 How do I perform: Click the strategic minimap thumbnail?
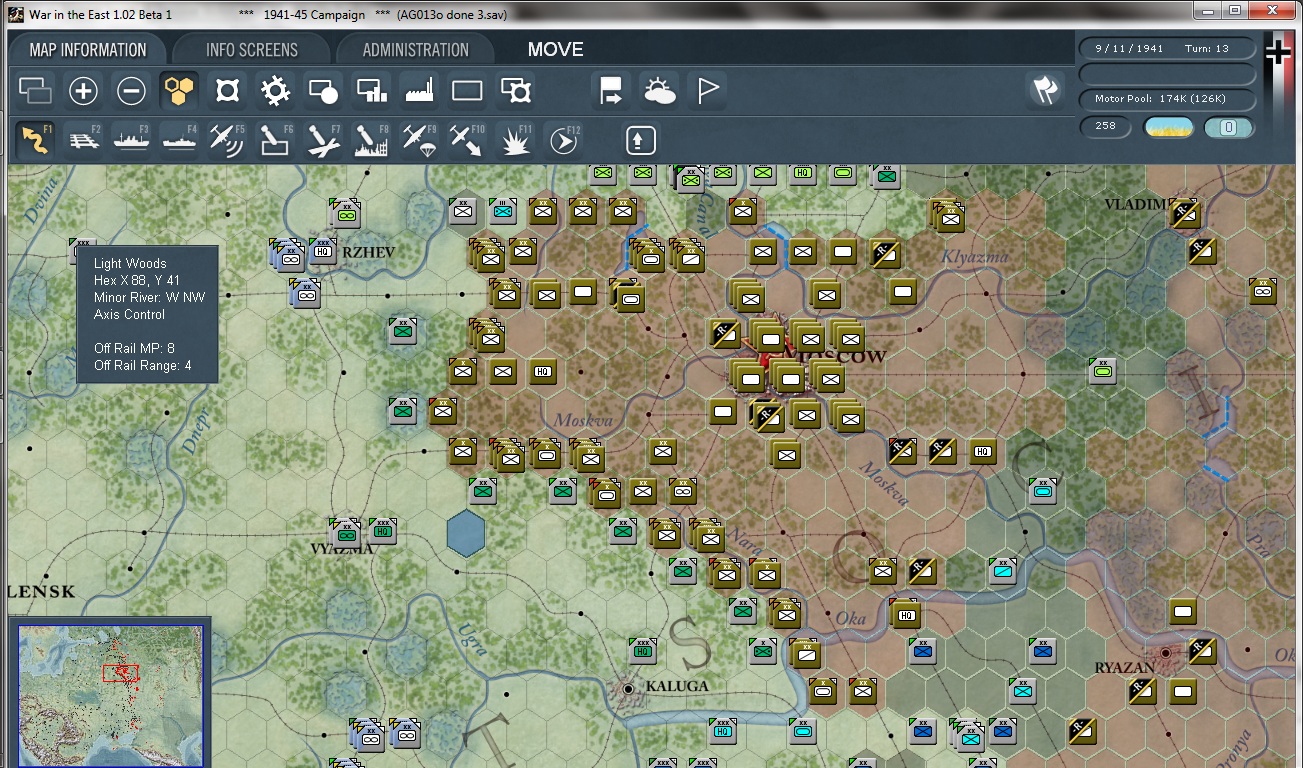click(110, 696)
